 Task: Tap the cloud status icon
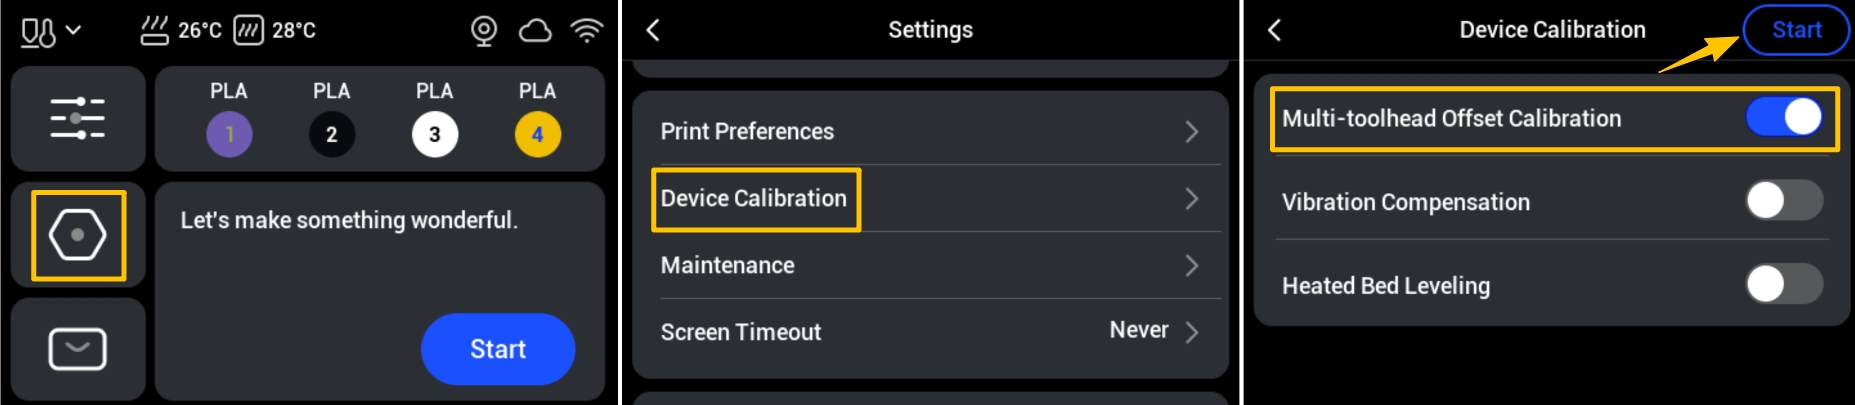click(535, 31)
